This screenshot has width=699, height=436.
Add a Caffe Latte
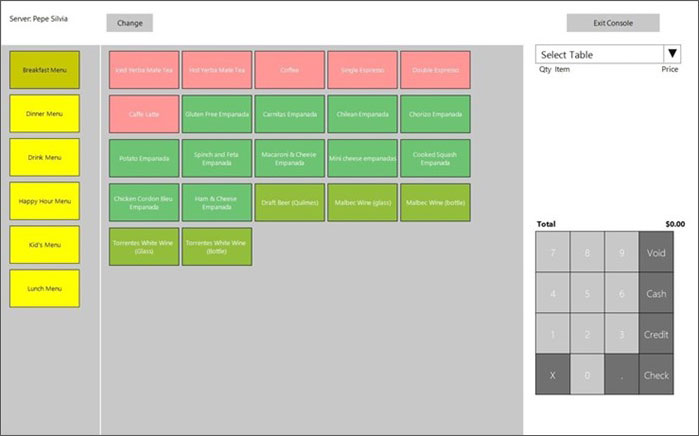tap(144, 114)
